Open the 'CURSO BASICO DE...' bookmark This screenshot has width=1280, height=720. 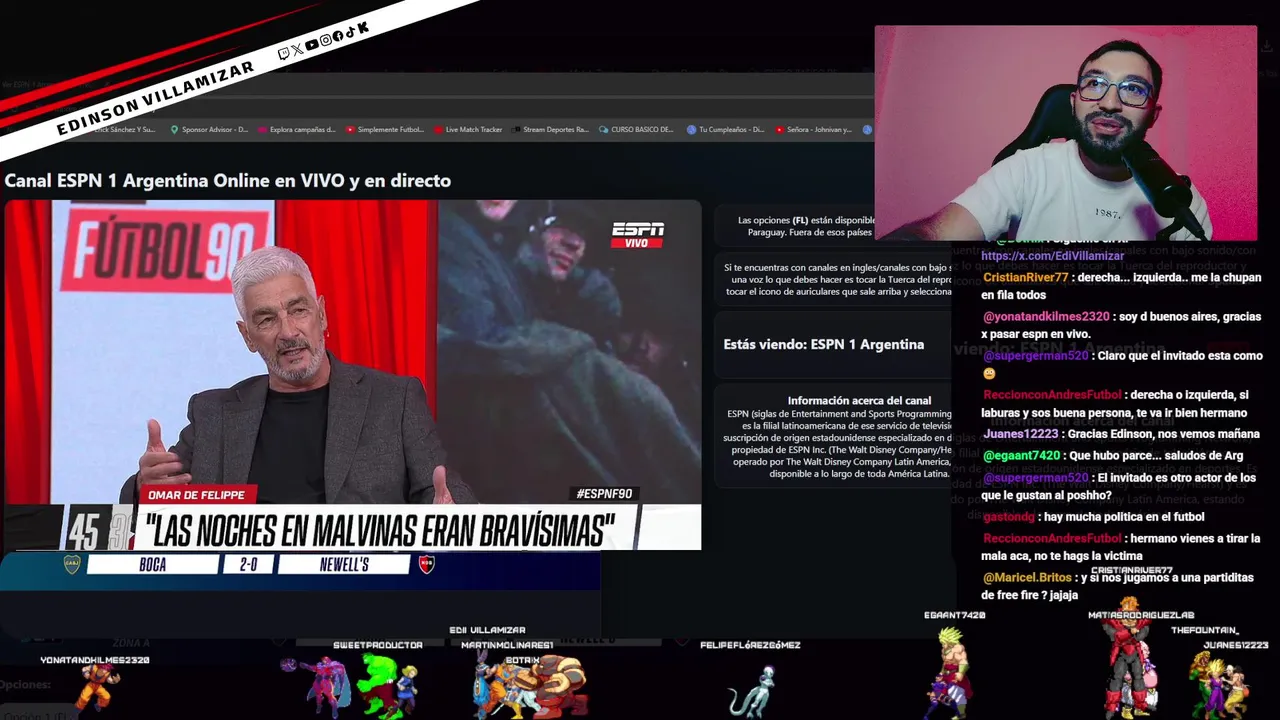636,129
